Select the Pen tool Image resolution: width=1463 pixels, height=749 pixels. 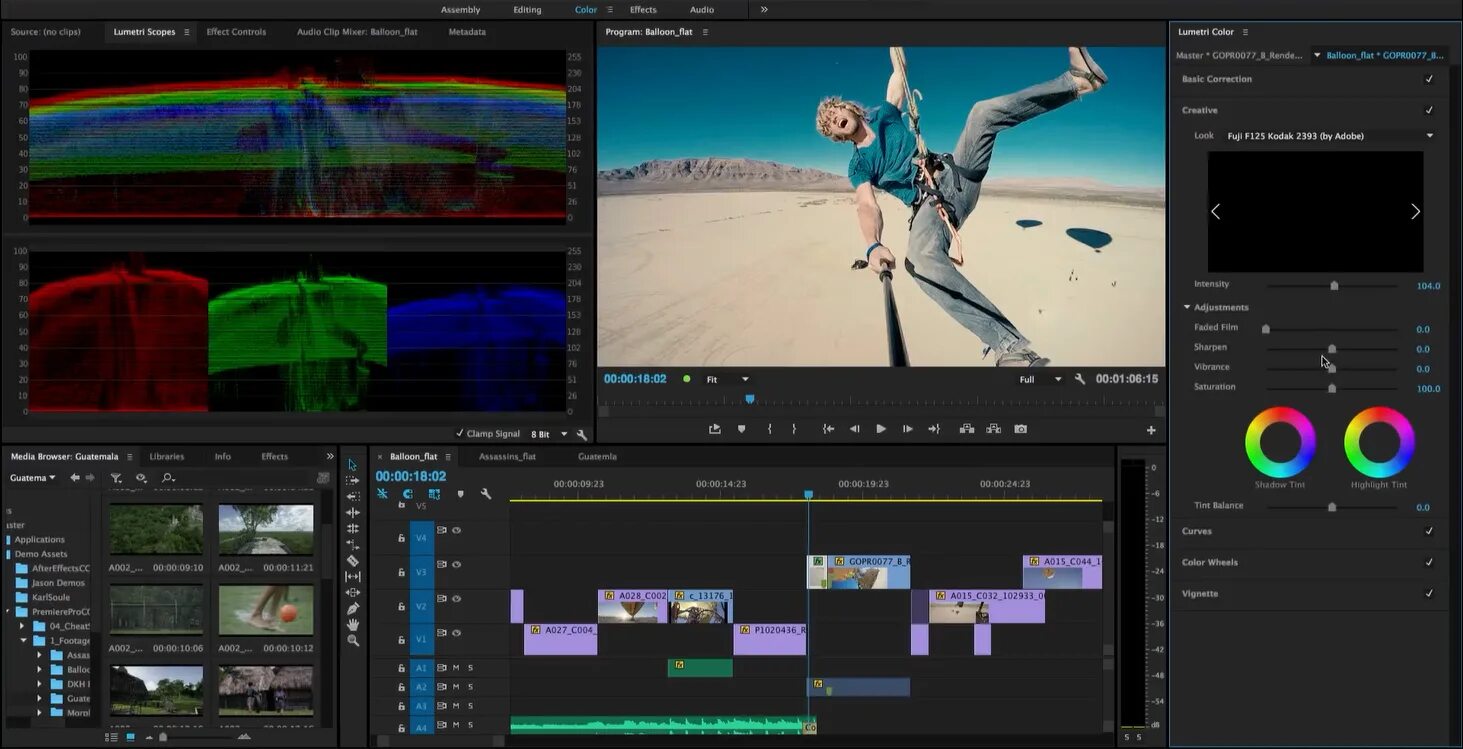[x=353, y=609]
